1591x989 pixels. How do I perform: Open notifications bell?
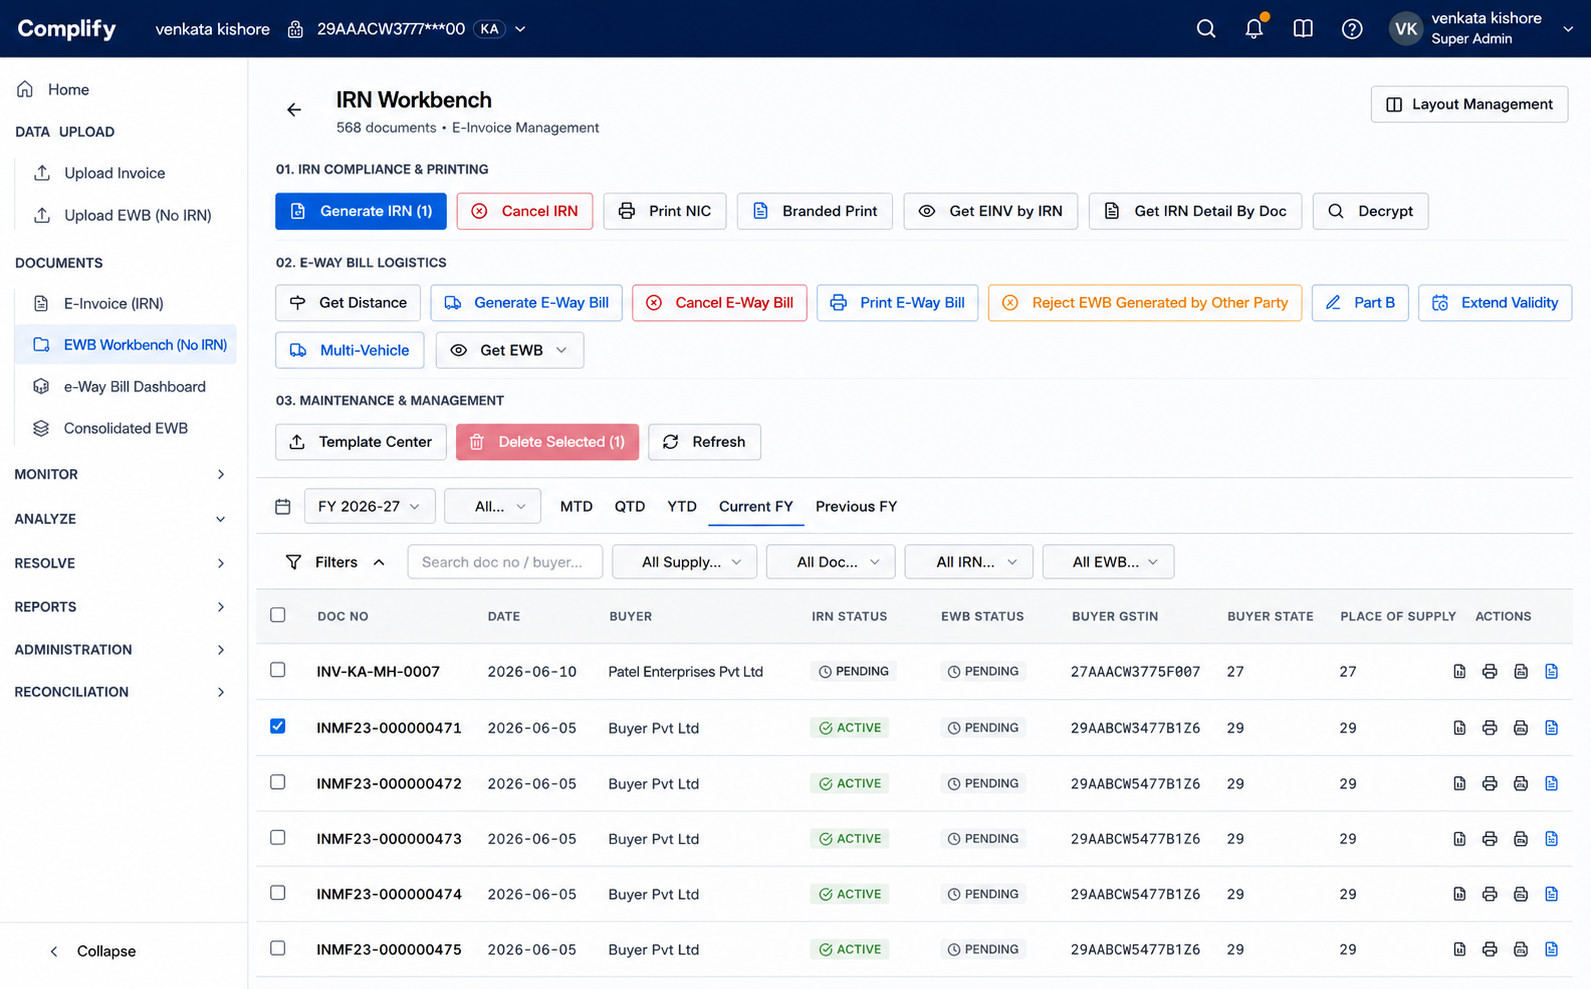(x=1254, y=29)
